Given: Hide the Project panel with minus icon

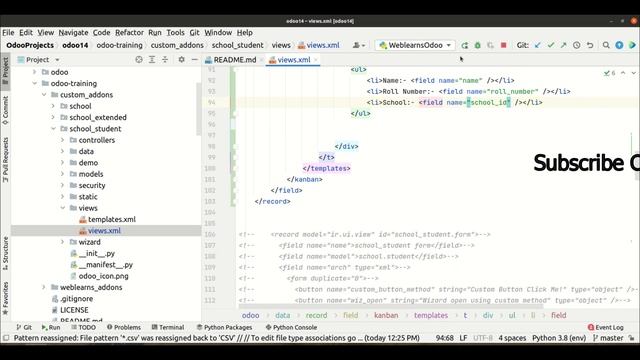Looking at the screenshot, I should click(x=195, y=60).
